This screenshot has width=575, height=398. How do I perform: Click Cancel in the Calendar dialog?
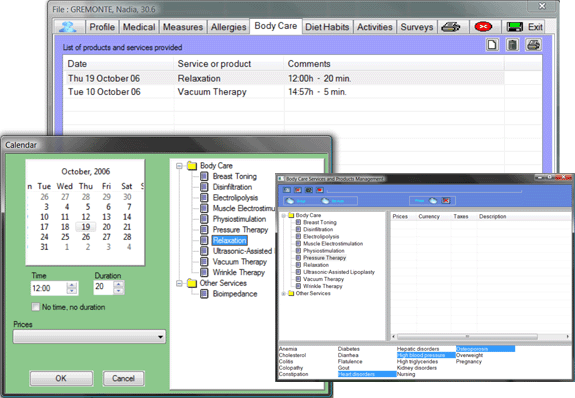point(123,378)
